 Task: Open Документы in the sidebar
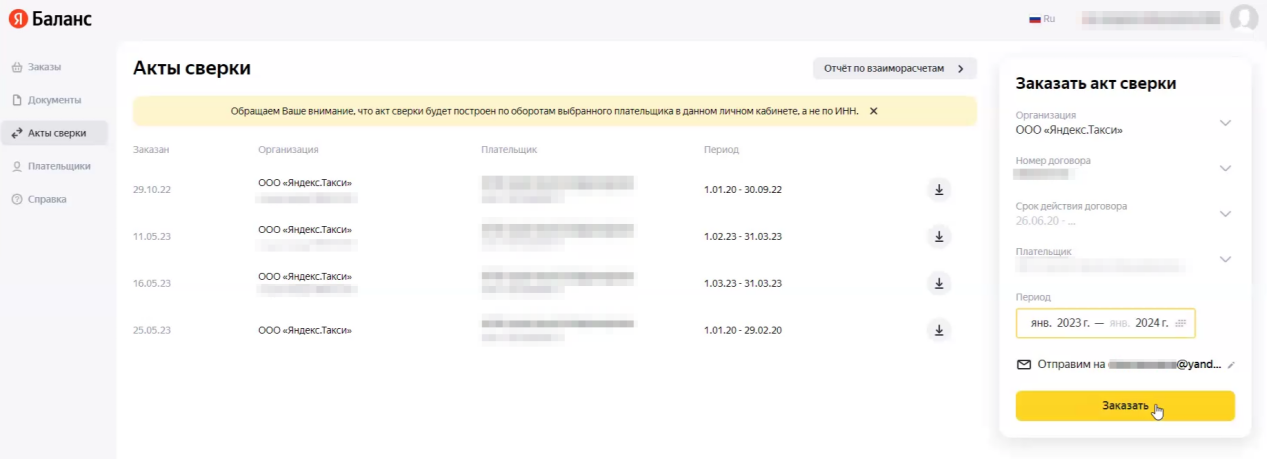[x=54, y=100]
